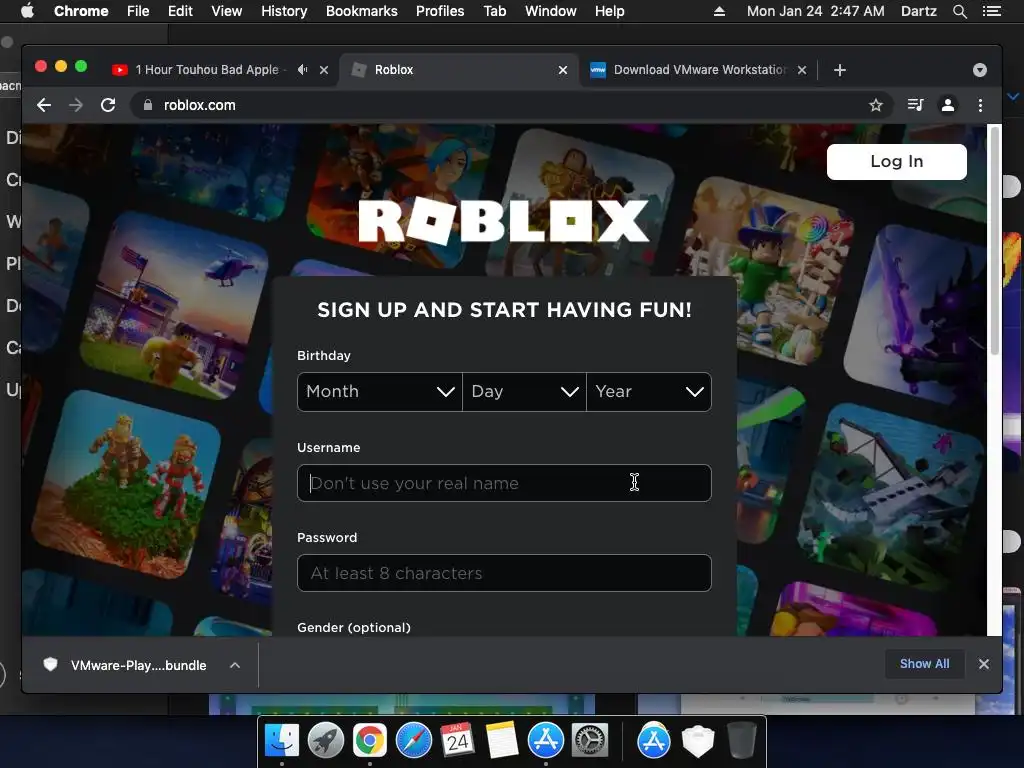Close the 1 Hour Touhou Bad Apple tab
The width and height of the screenshot is (1024, 768).
[x=324, y=70]
